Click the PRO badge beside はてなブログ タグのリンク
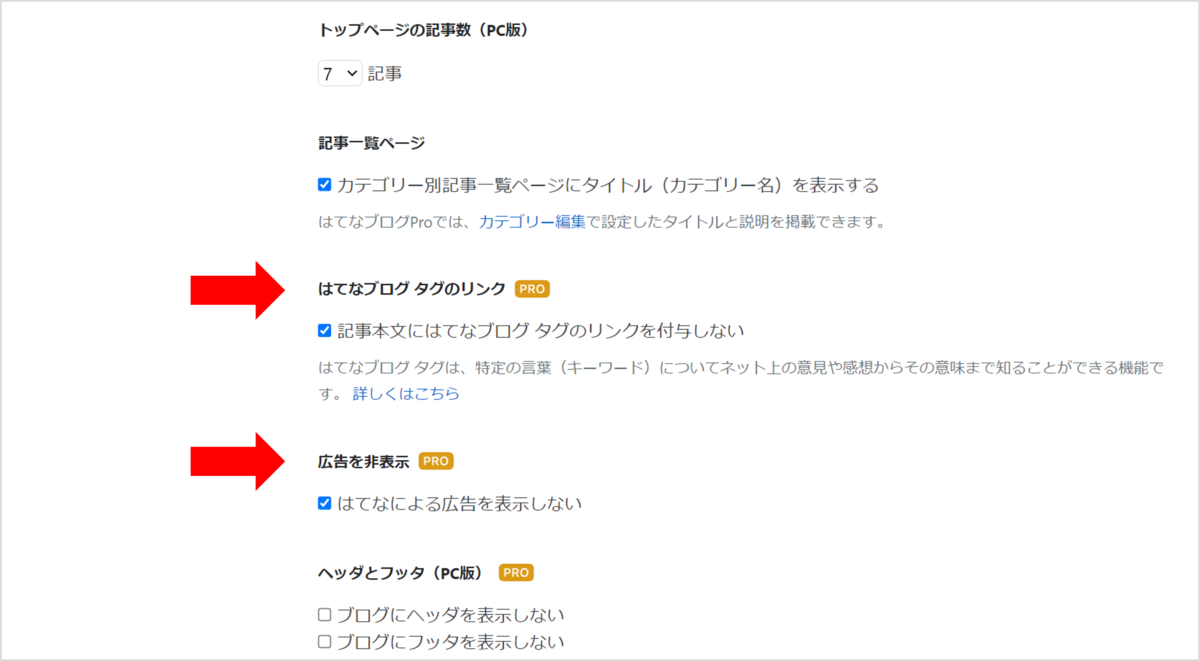Screen dimensions: 1200x661 pyautogui.click(x=532, y=289)
